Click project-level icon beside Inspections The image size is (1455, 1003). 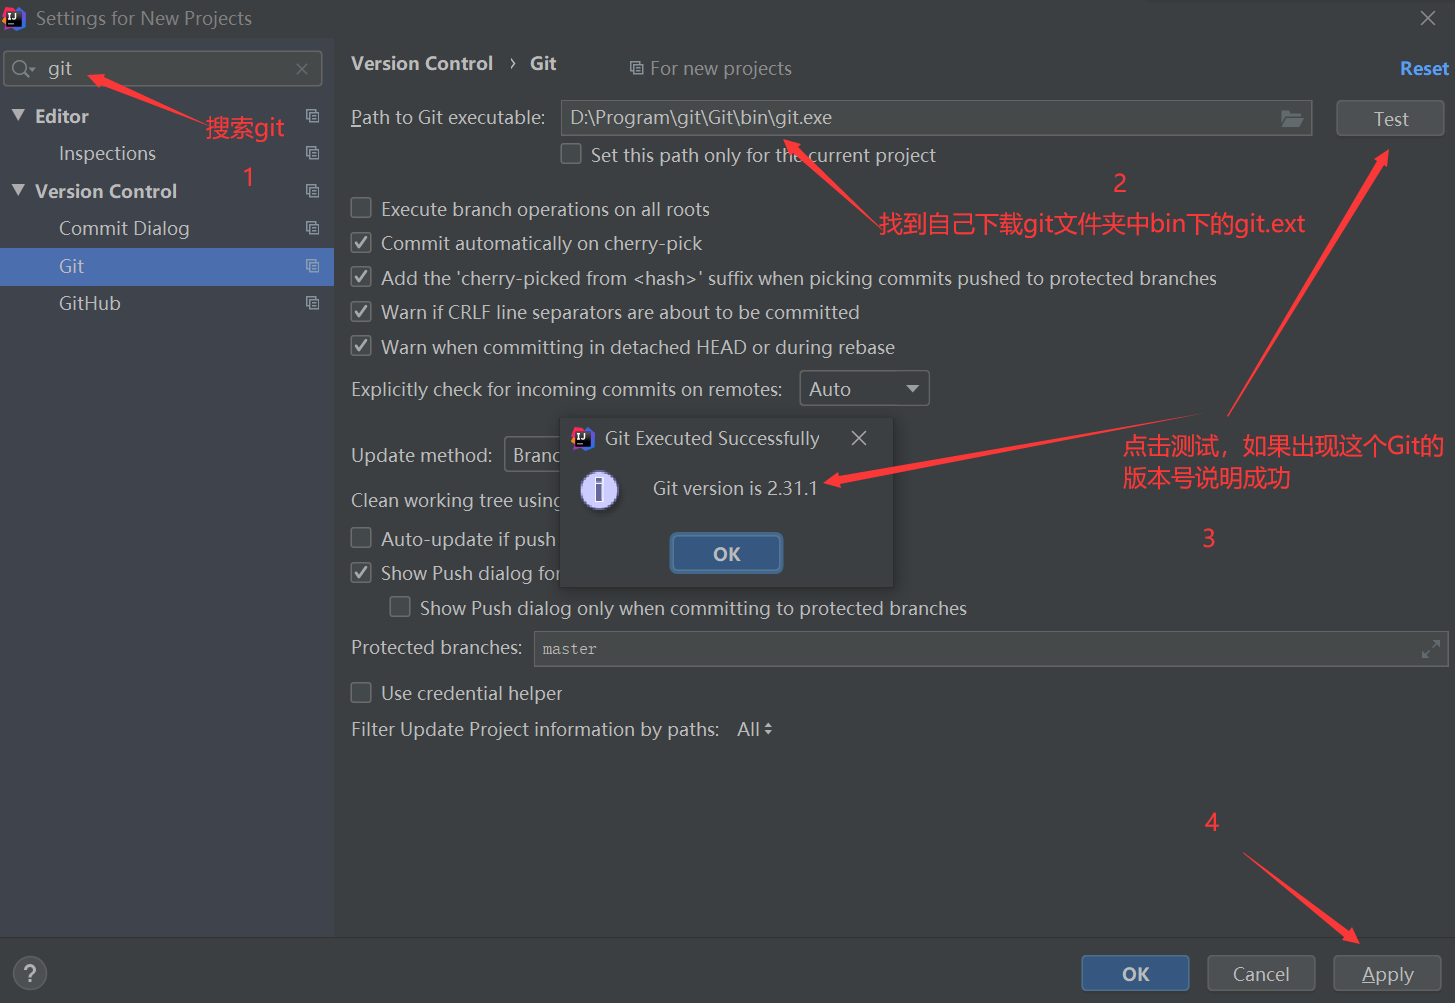click(x=312, y=153)
